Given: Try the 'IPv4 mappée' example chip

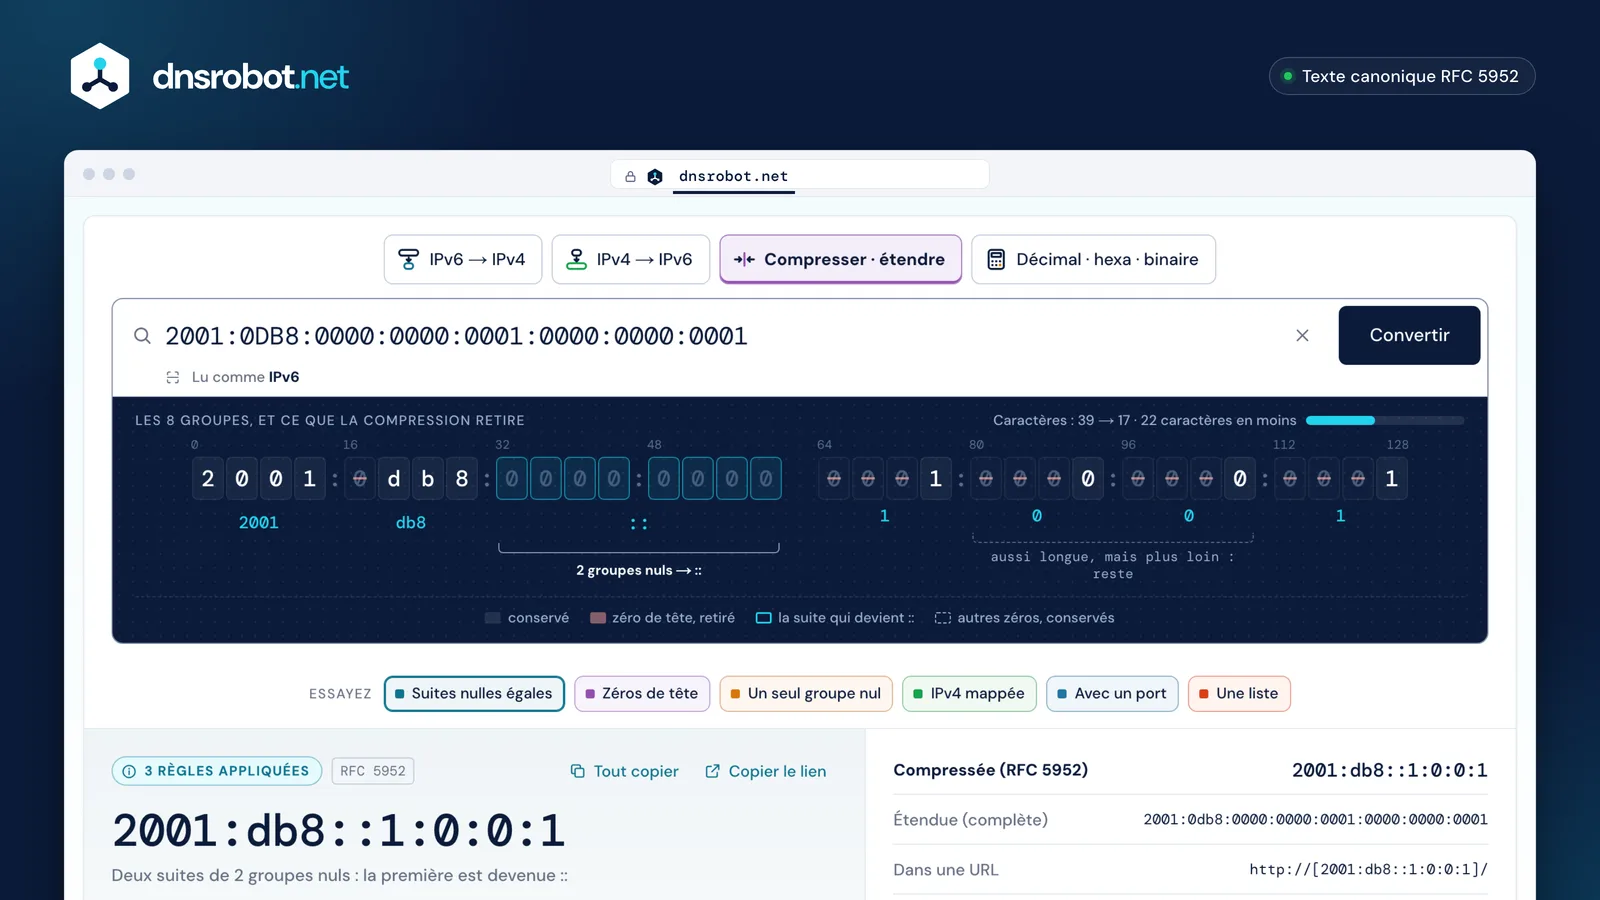Looking at the screenshot, I should (969, 694).
